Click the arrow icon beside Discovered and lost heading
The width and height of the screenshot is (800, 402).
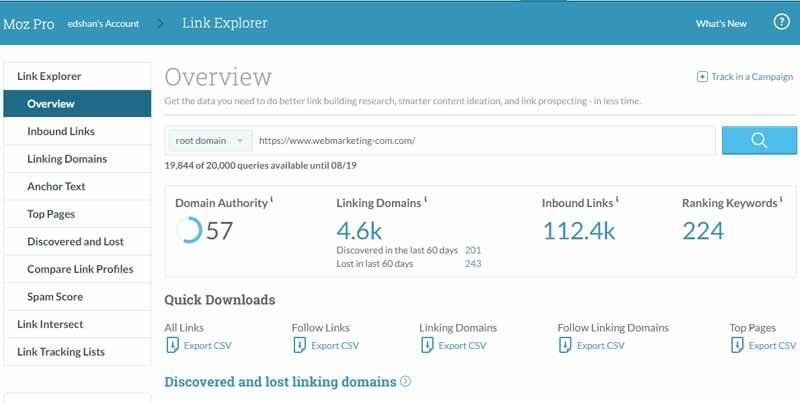pyautogui.click(x=405, y=381)
